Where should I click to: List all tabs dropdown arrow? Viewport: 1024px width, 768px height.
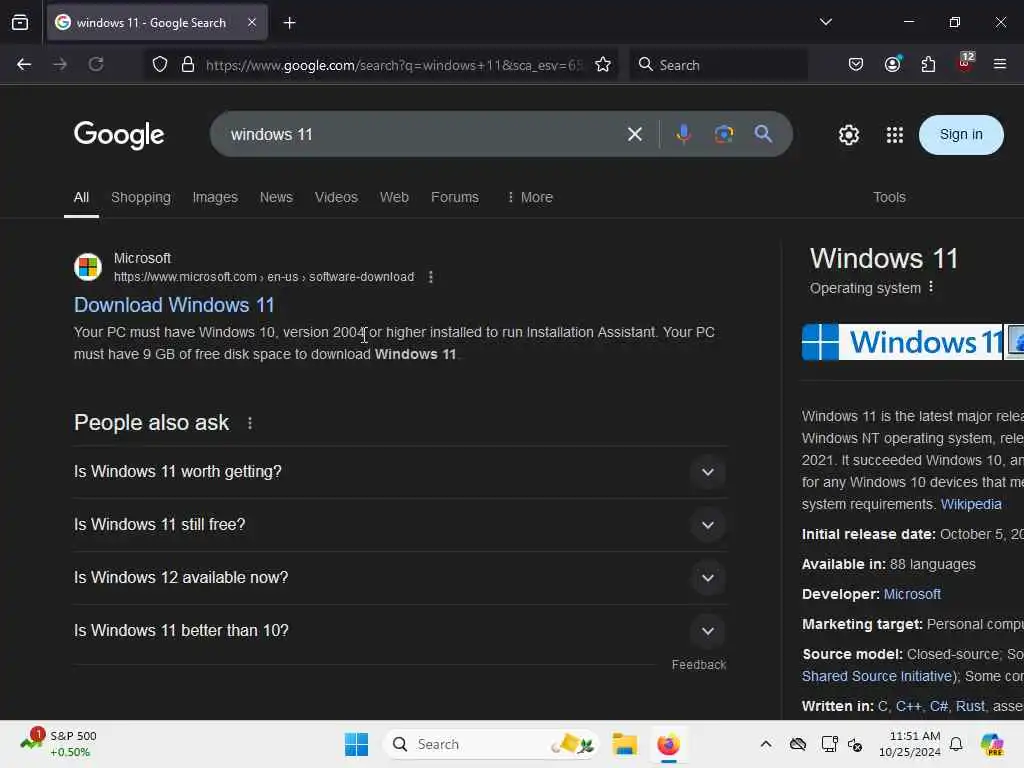click(825, 22)
